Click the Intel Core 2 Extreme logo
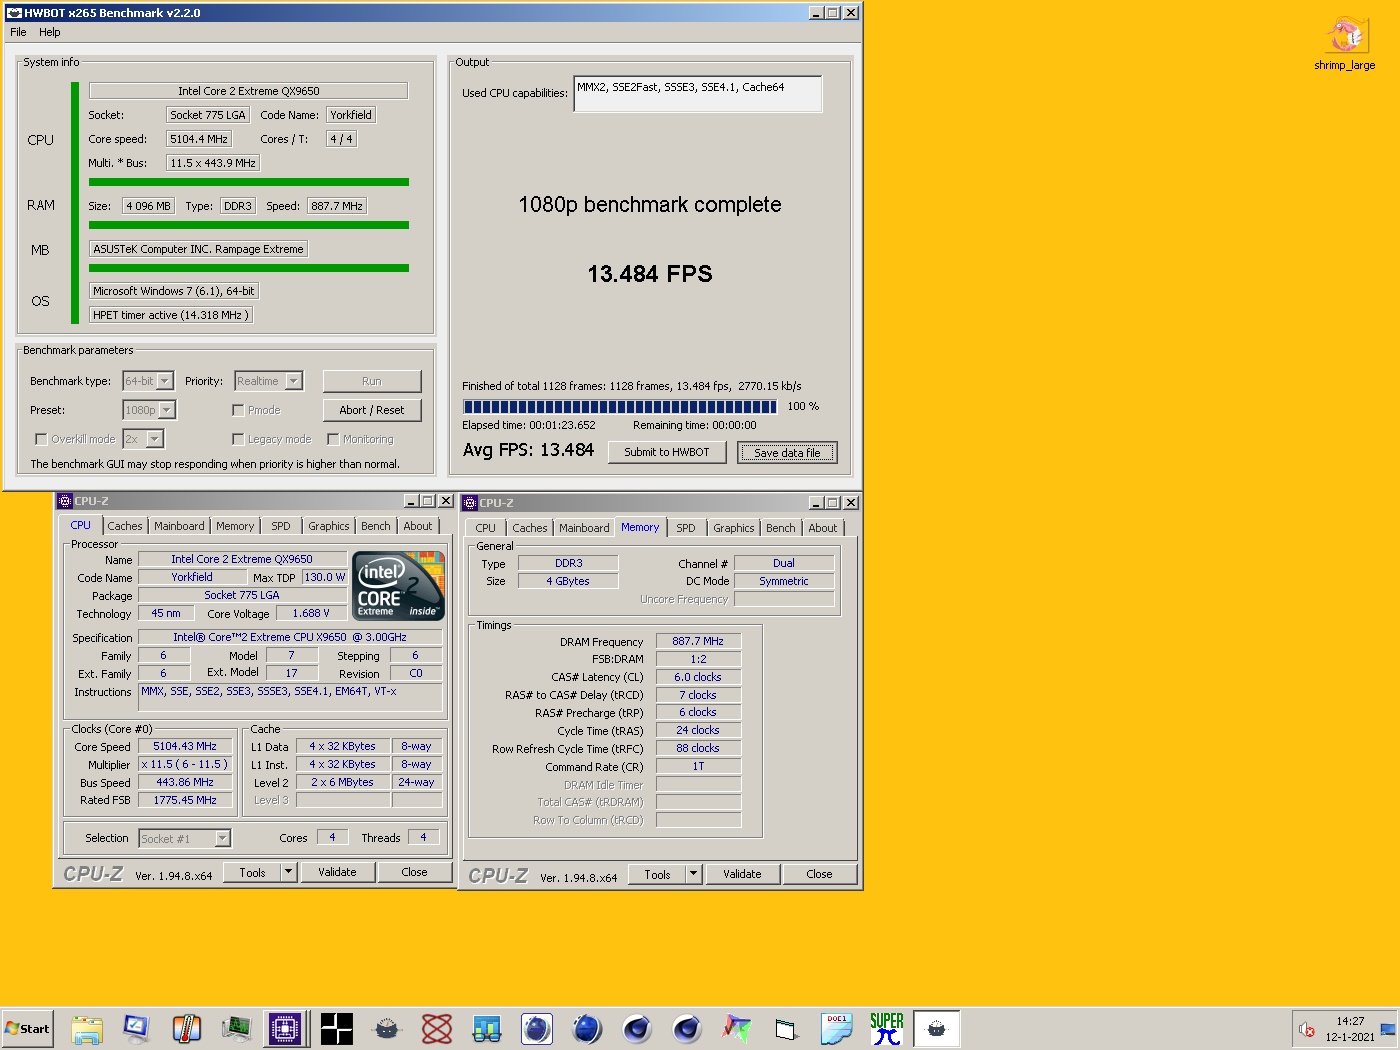The width and height of the screenshot is (1400, 1050). [x=399, y=586]
